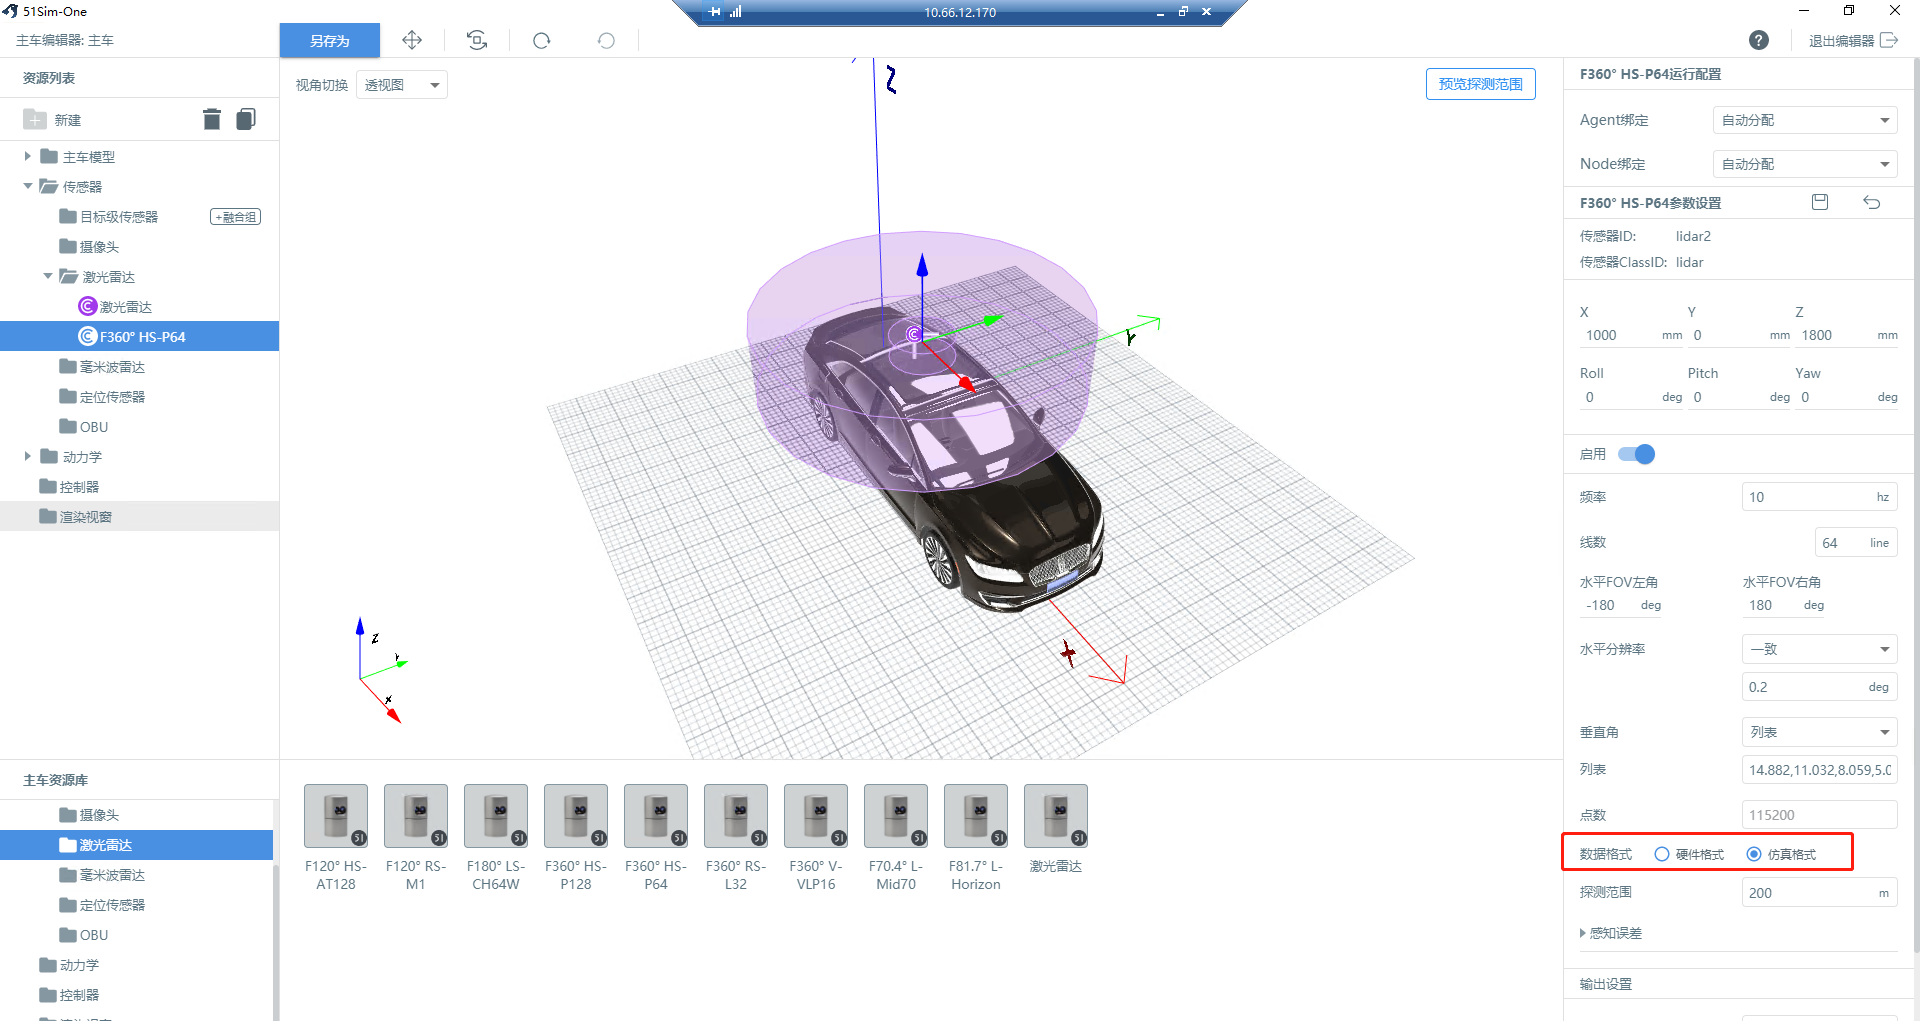Click the 列表 vertical angle values field
The image size is (1920, 1021).
pos(1819,770)
